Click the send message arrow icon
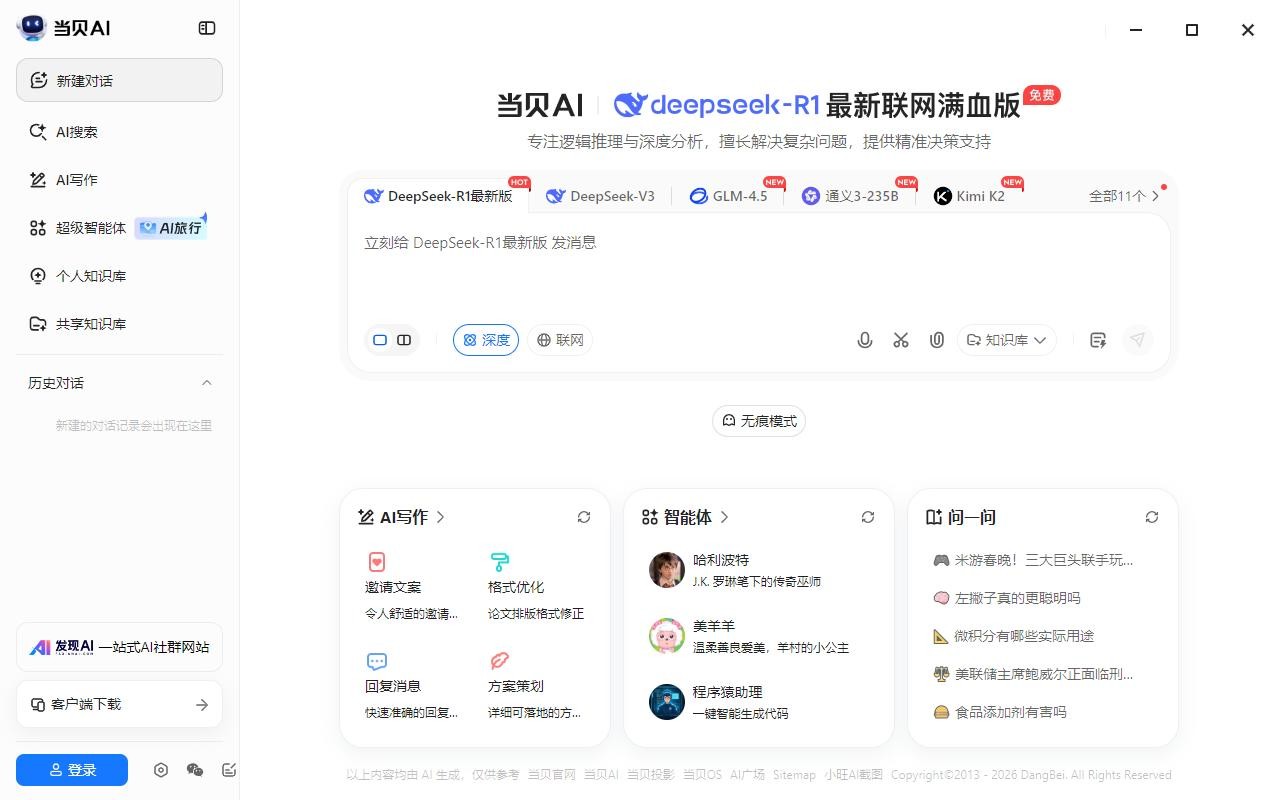This screenshot has height=800, width=1280. pyautogui.click(x=1137, y=340)
